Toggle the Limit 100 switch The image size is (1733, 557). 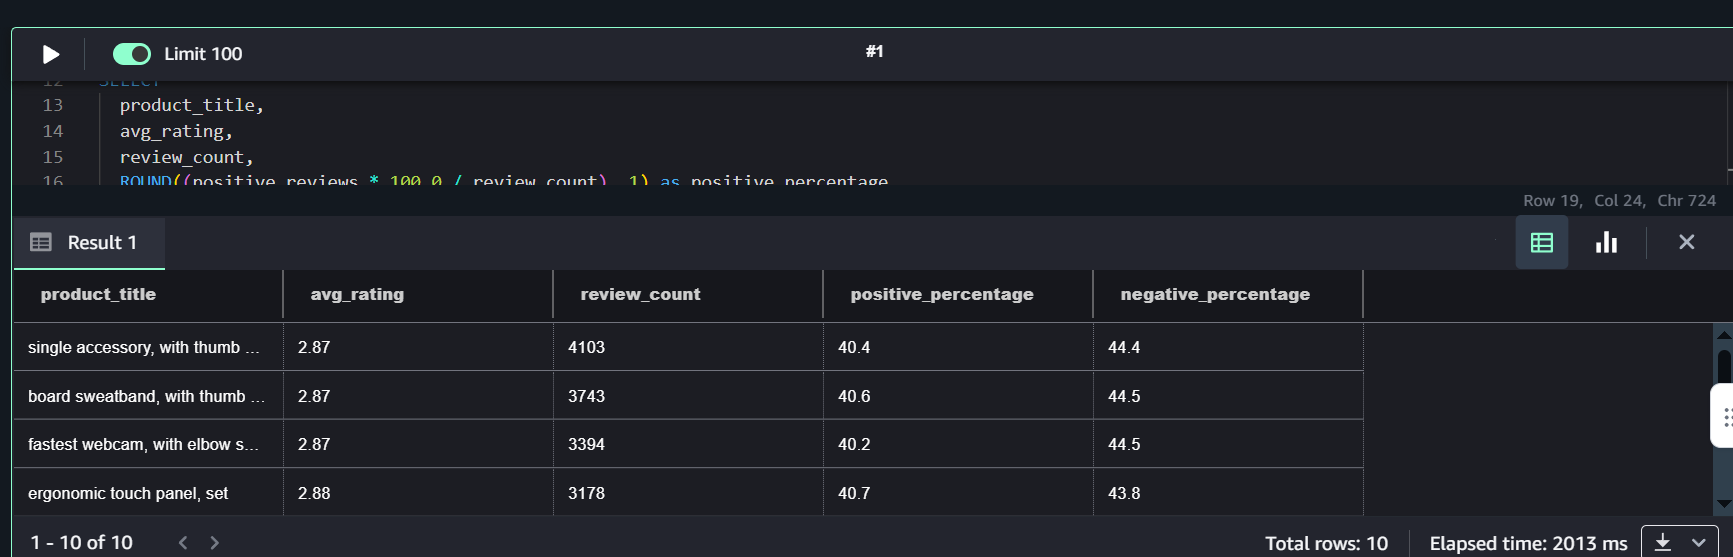pos(132,54)
